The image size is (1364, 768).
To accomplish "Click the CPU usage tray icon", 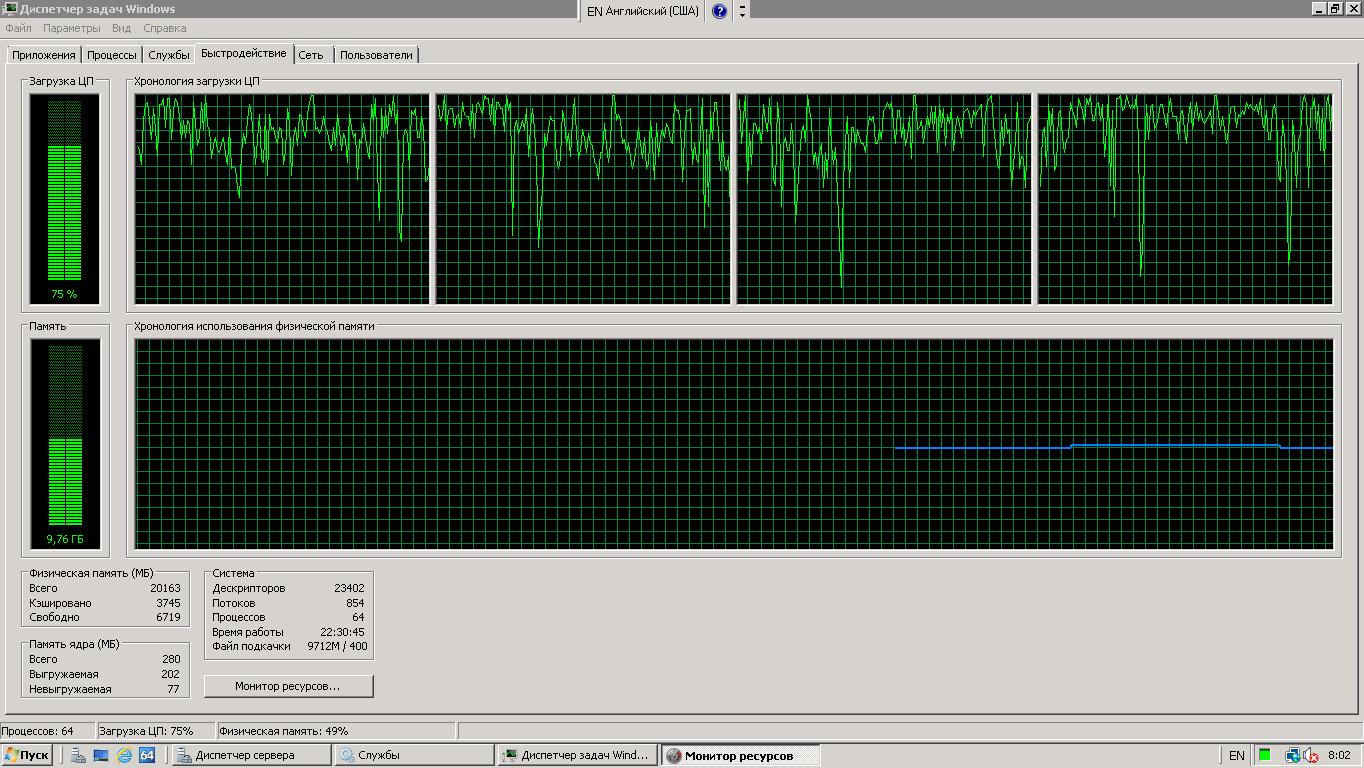I will click(x=1265, y=755).
